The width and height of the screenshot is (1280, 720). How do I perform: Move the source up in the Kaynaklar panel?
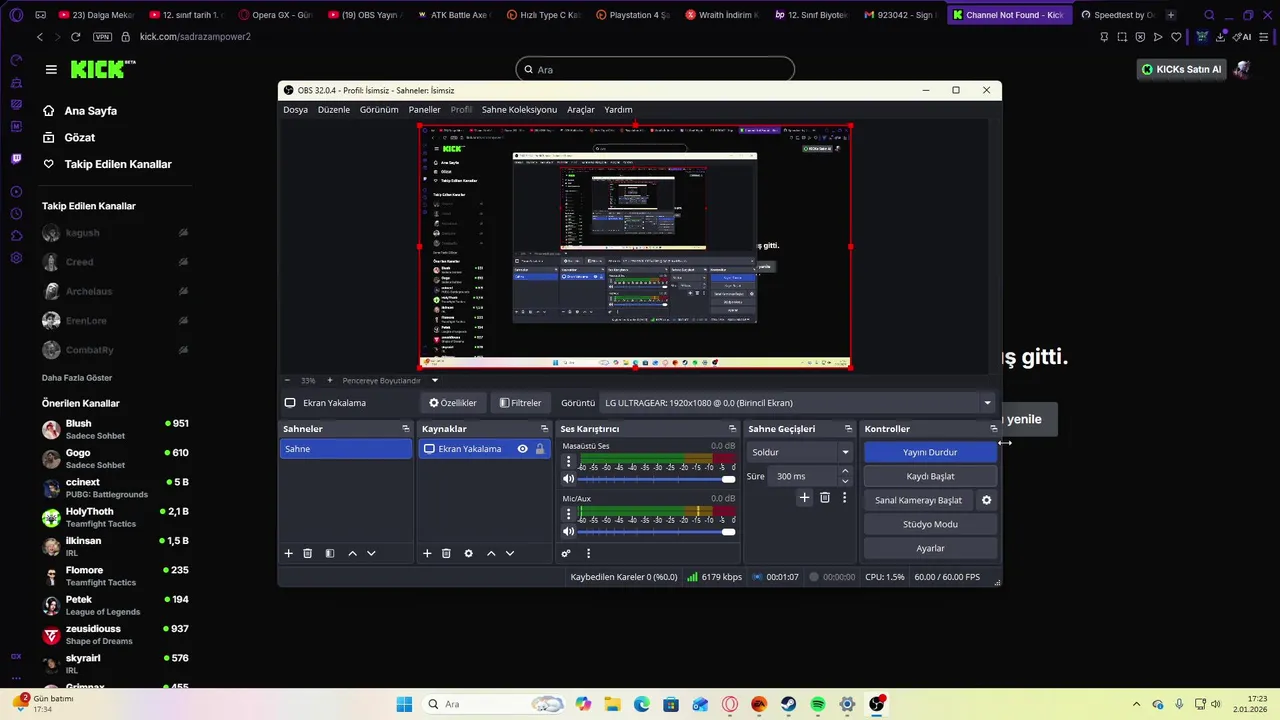click(491, 553)
